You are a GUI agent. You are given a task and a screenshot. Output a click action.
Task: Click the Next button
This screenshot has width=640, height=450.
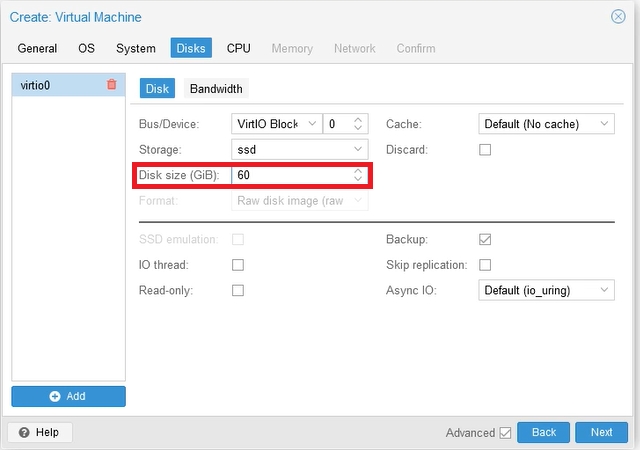(601, 432)
